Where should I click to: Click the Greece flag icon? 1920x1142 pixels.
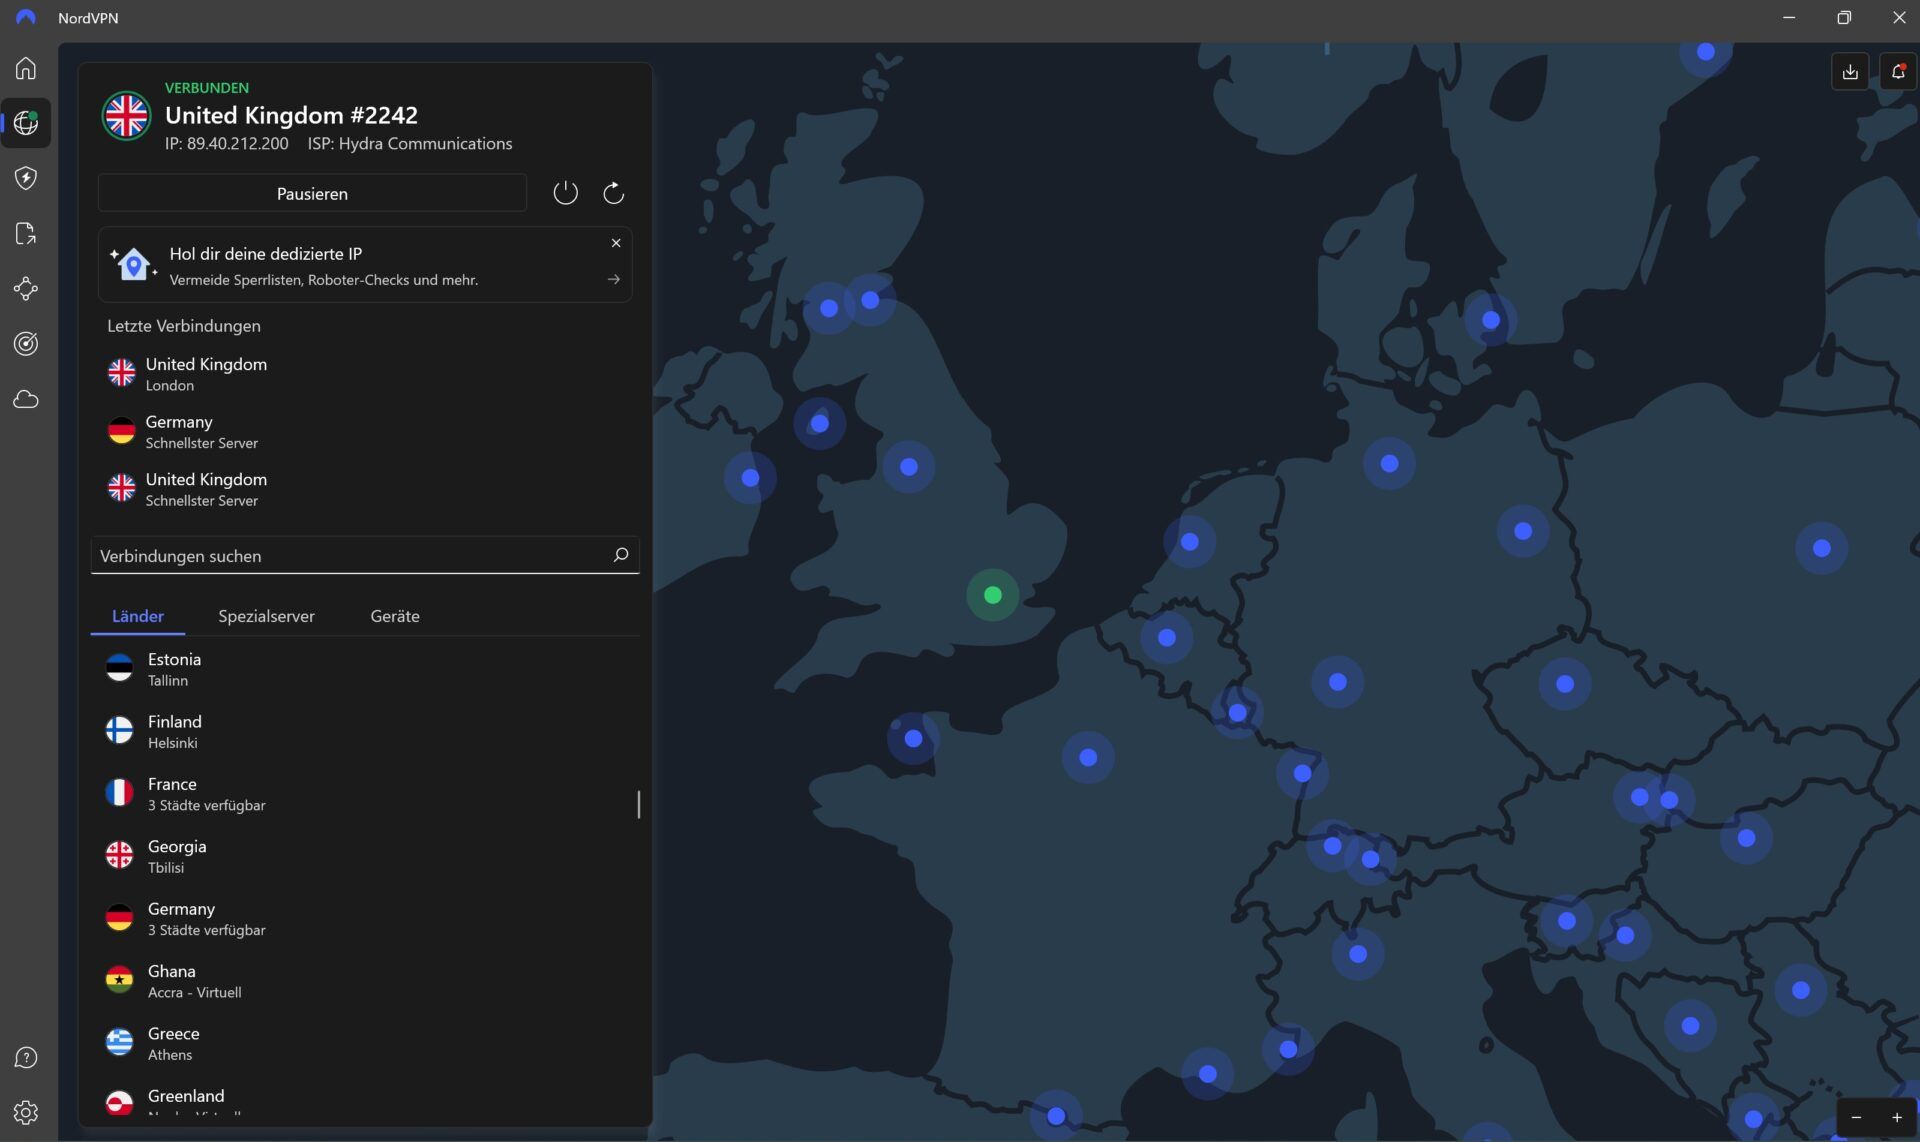pos(119,1042)
